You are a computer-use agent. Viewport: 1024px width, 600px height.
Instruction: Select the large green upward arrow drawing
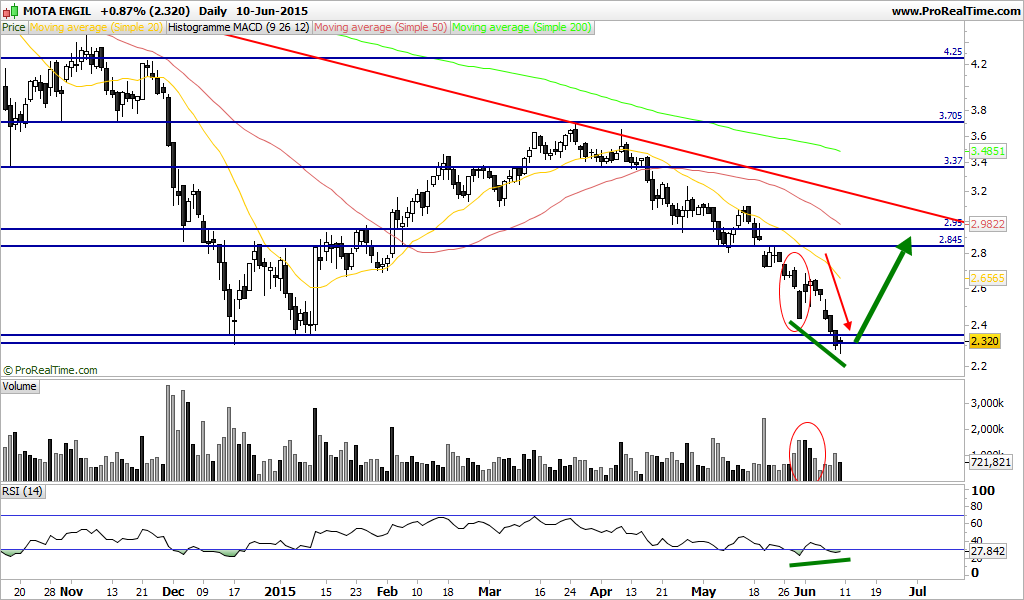click(x=882, y=290)
